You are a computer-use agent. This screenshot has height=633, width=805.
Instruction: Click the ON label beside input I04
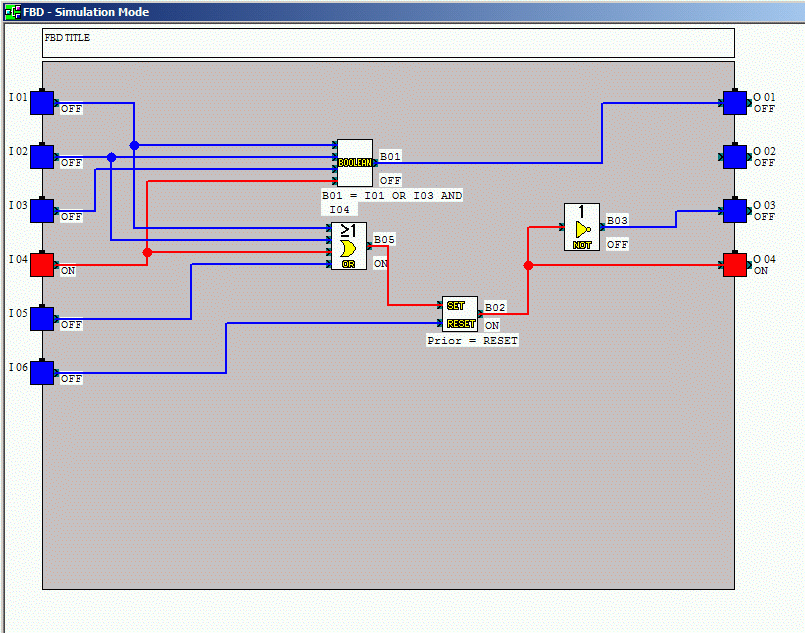click(68, 271)
